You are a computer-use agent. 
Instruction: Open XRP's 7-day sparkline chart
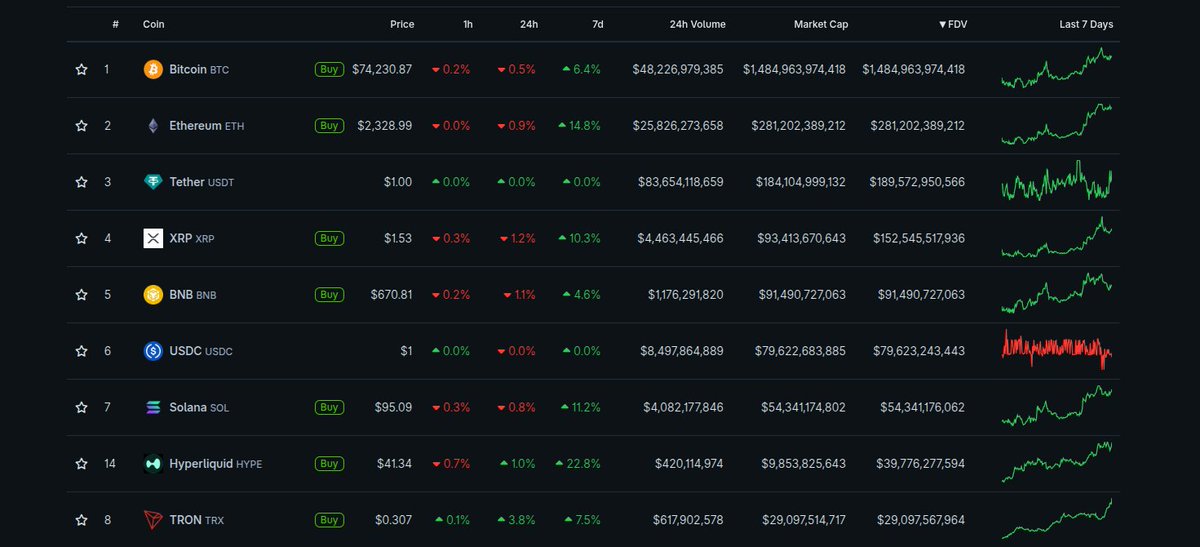(x=1056, y=238)
